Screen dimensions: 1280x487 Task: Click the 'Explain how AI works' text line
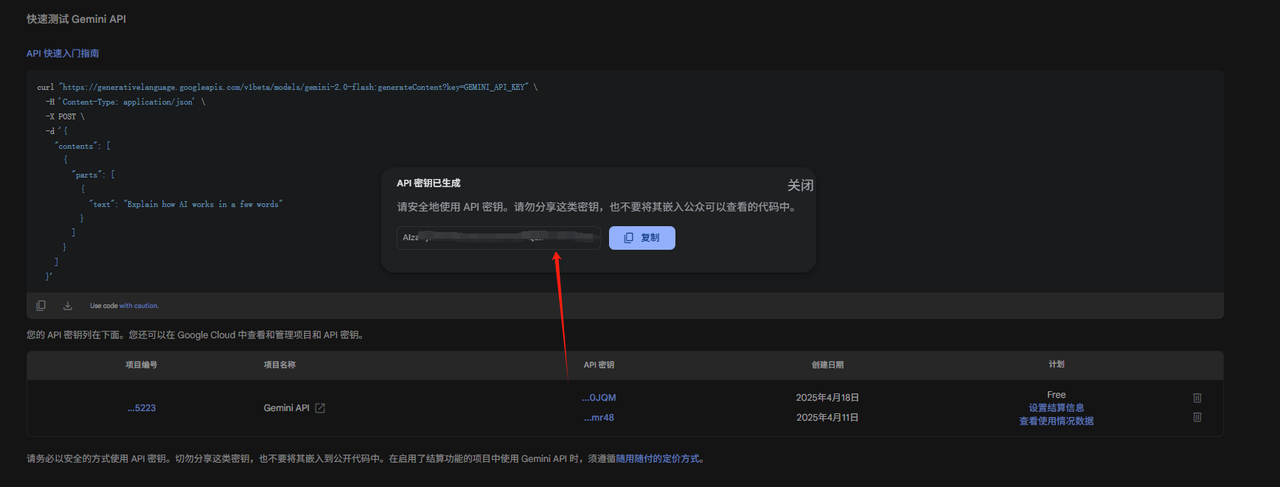click(x=186, y=203)
